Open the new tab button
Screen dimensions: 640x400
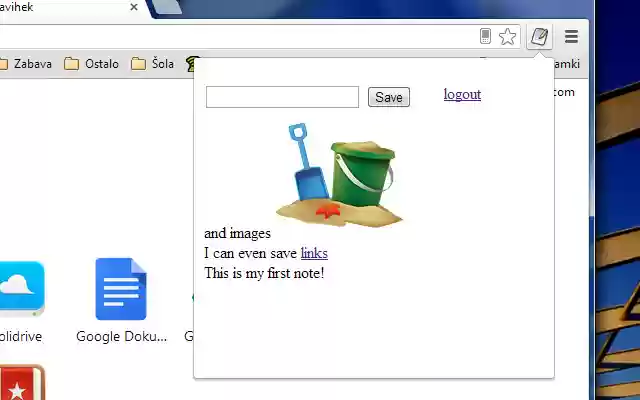pyautogui.click(x=167, y=7)
